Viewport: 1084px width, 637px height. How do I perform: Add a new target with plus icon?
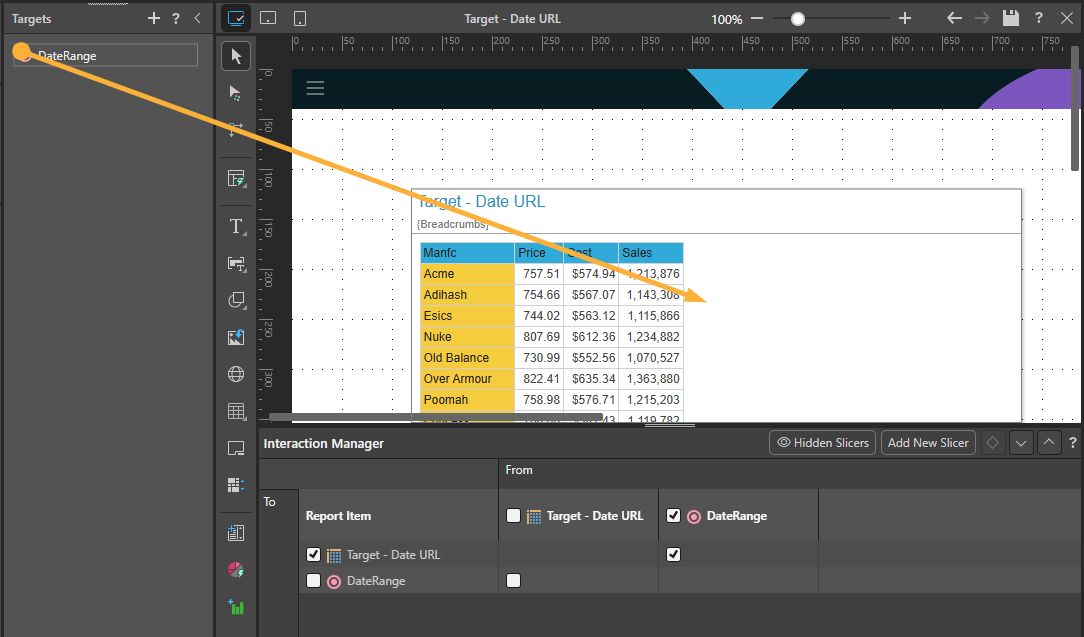coord(153,18)
